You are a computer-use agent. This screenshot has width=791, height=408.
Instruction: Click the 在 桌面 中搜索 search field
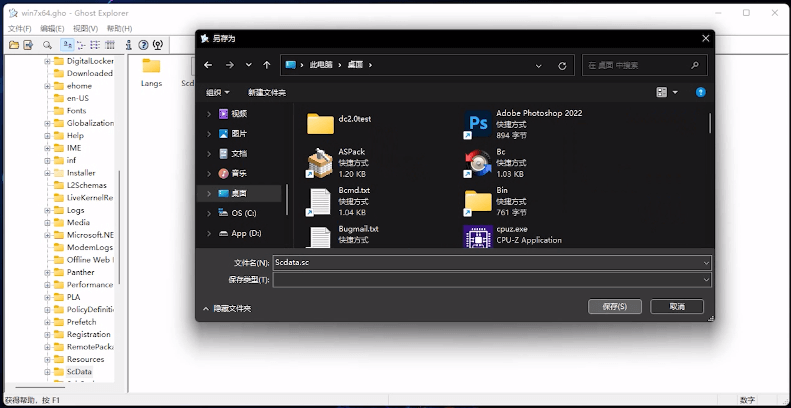(645, 66)
